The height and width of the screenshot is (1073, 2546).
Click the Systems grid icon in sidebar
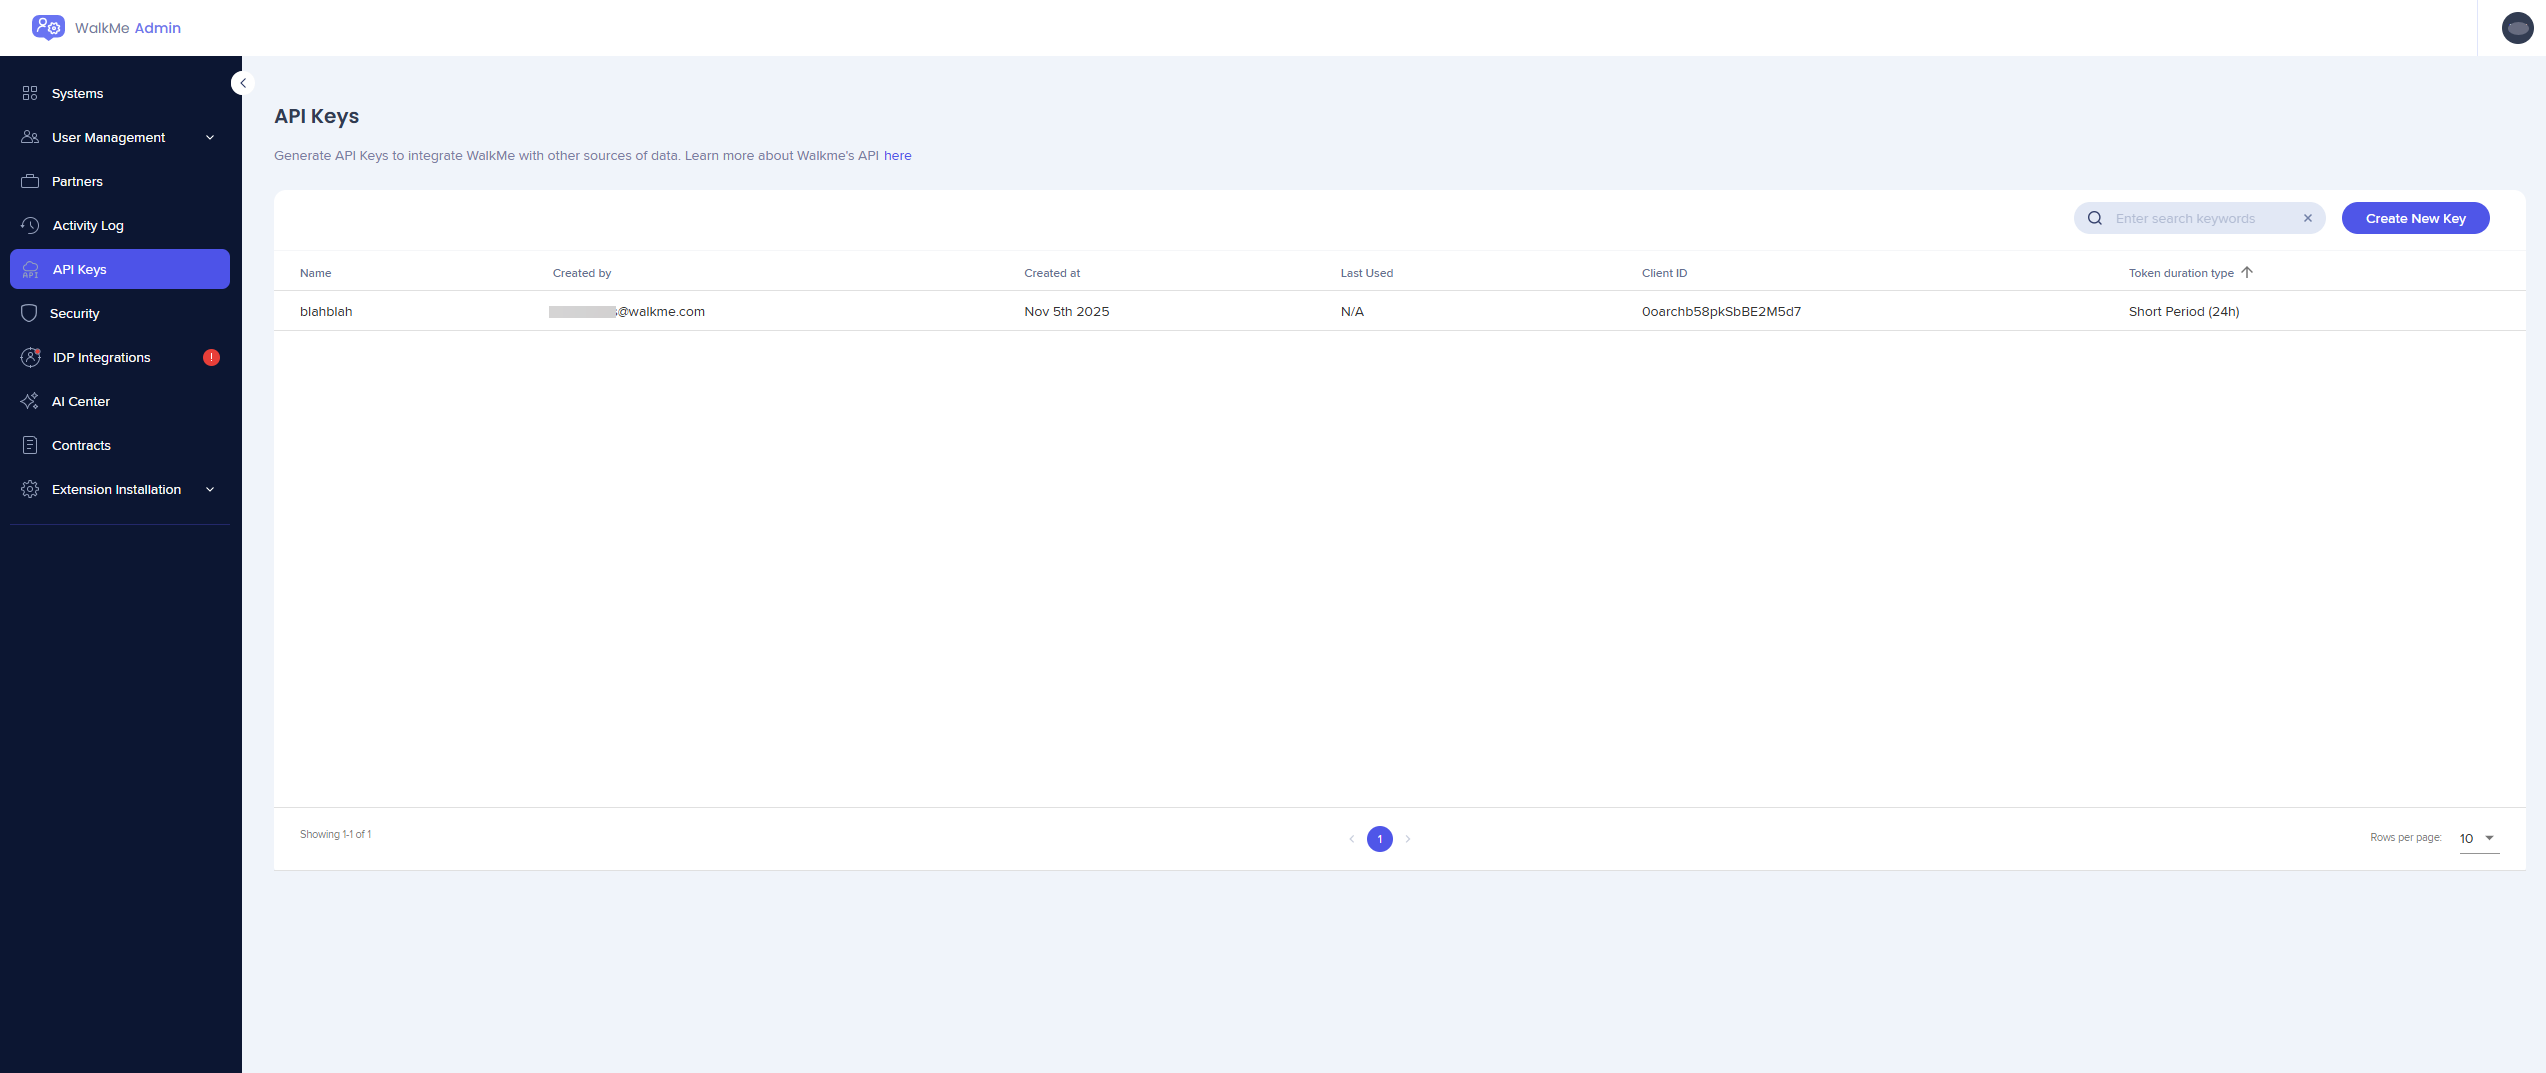30,93
